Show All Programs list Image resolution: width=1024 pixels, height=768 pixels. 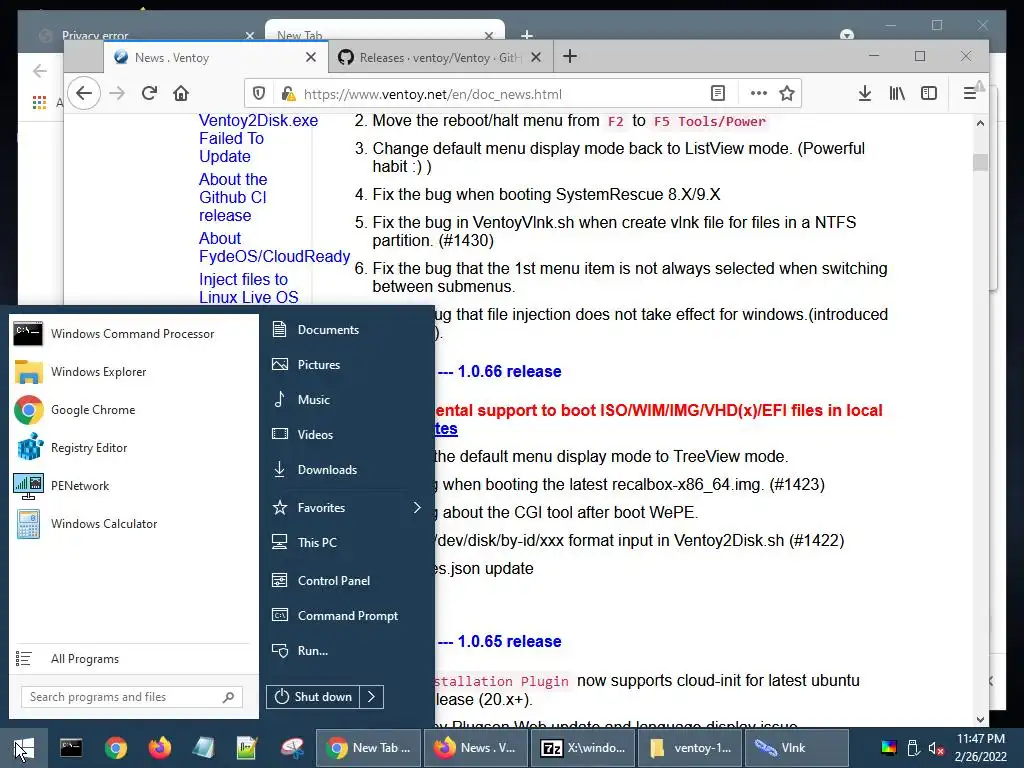click(x=133, y=659)
